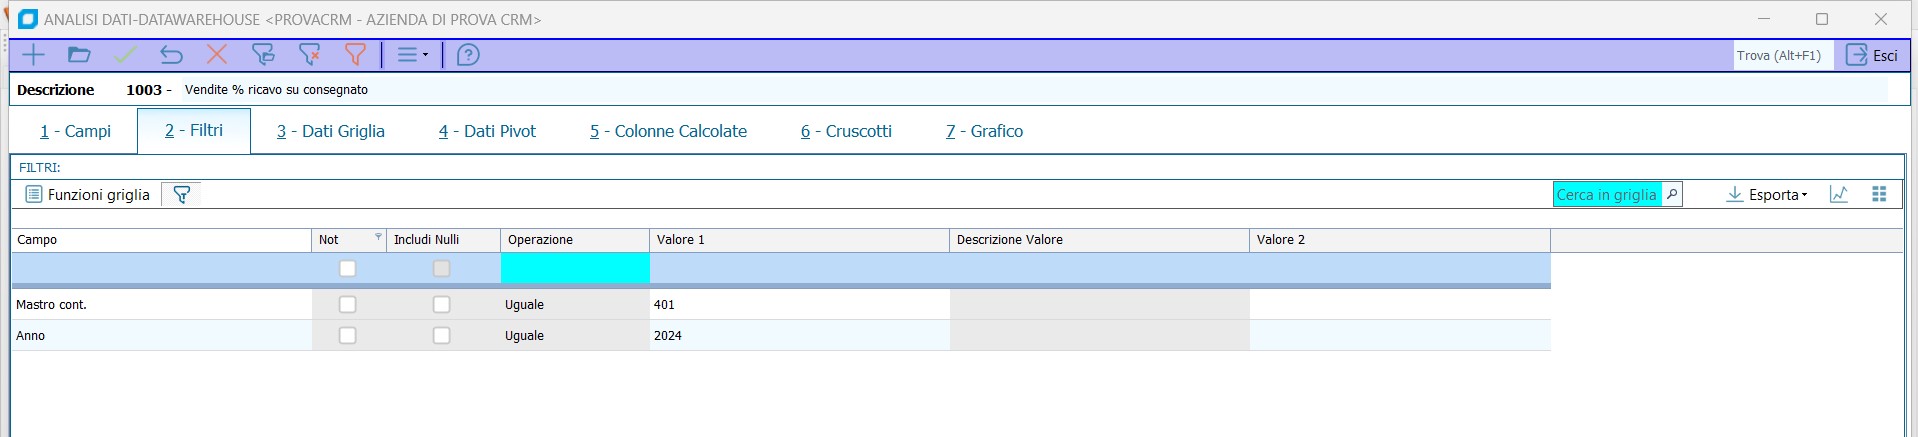Click the orange funnel filter icon
This screenshot has height=437, width=1918.
[355, 55]
